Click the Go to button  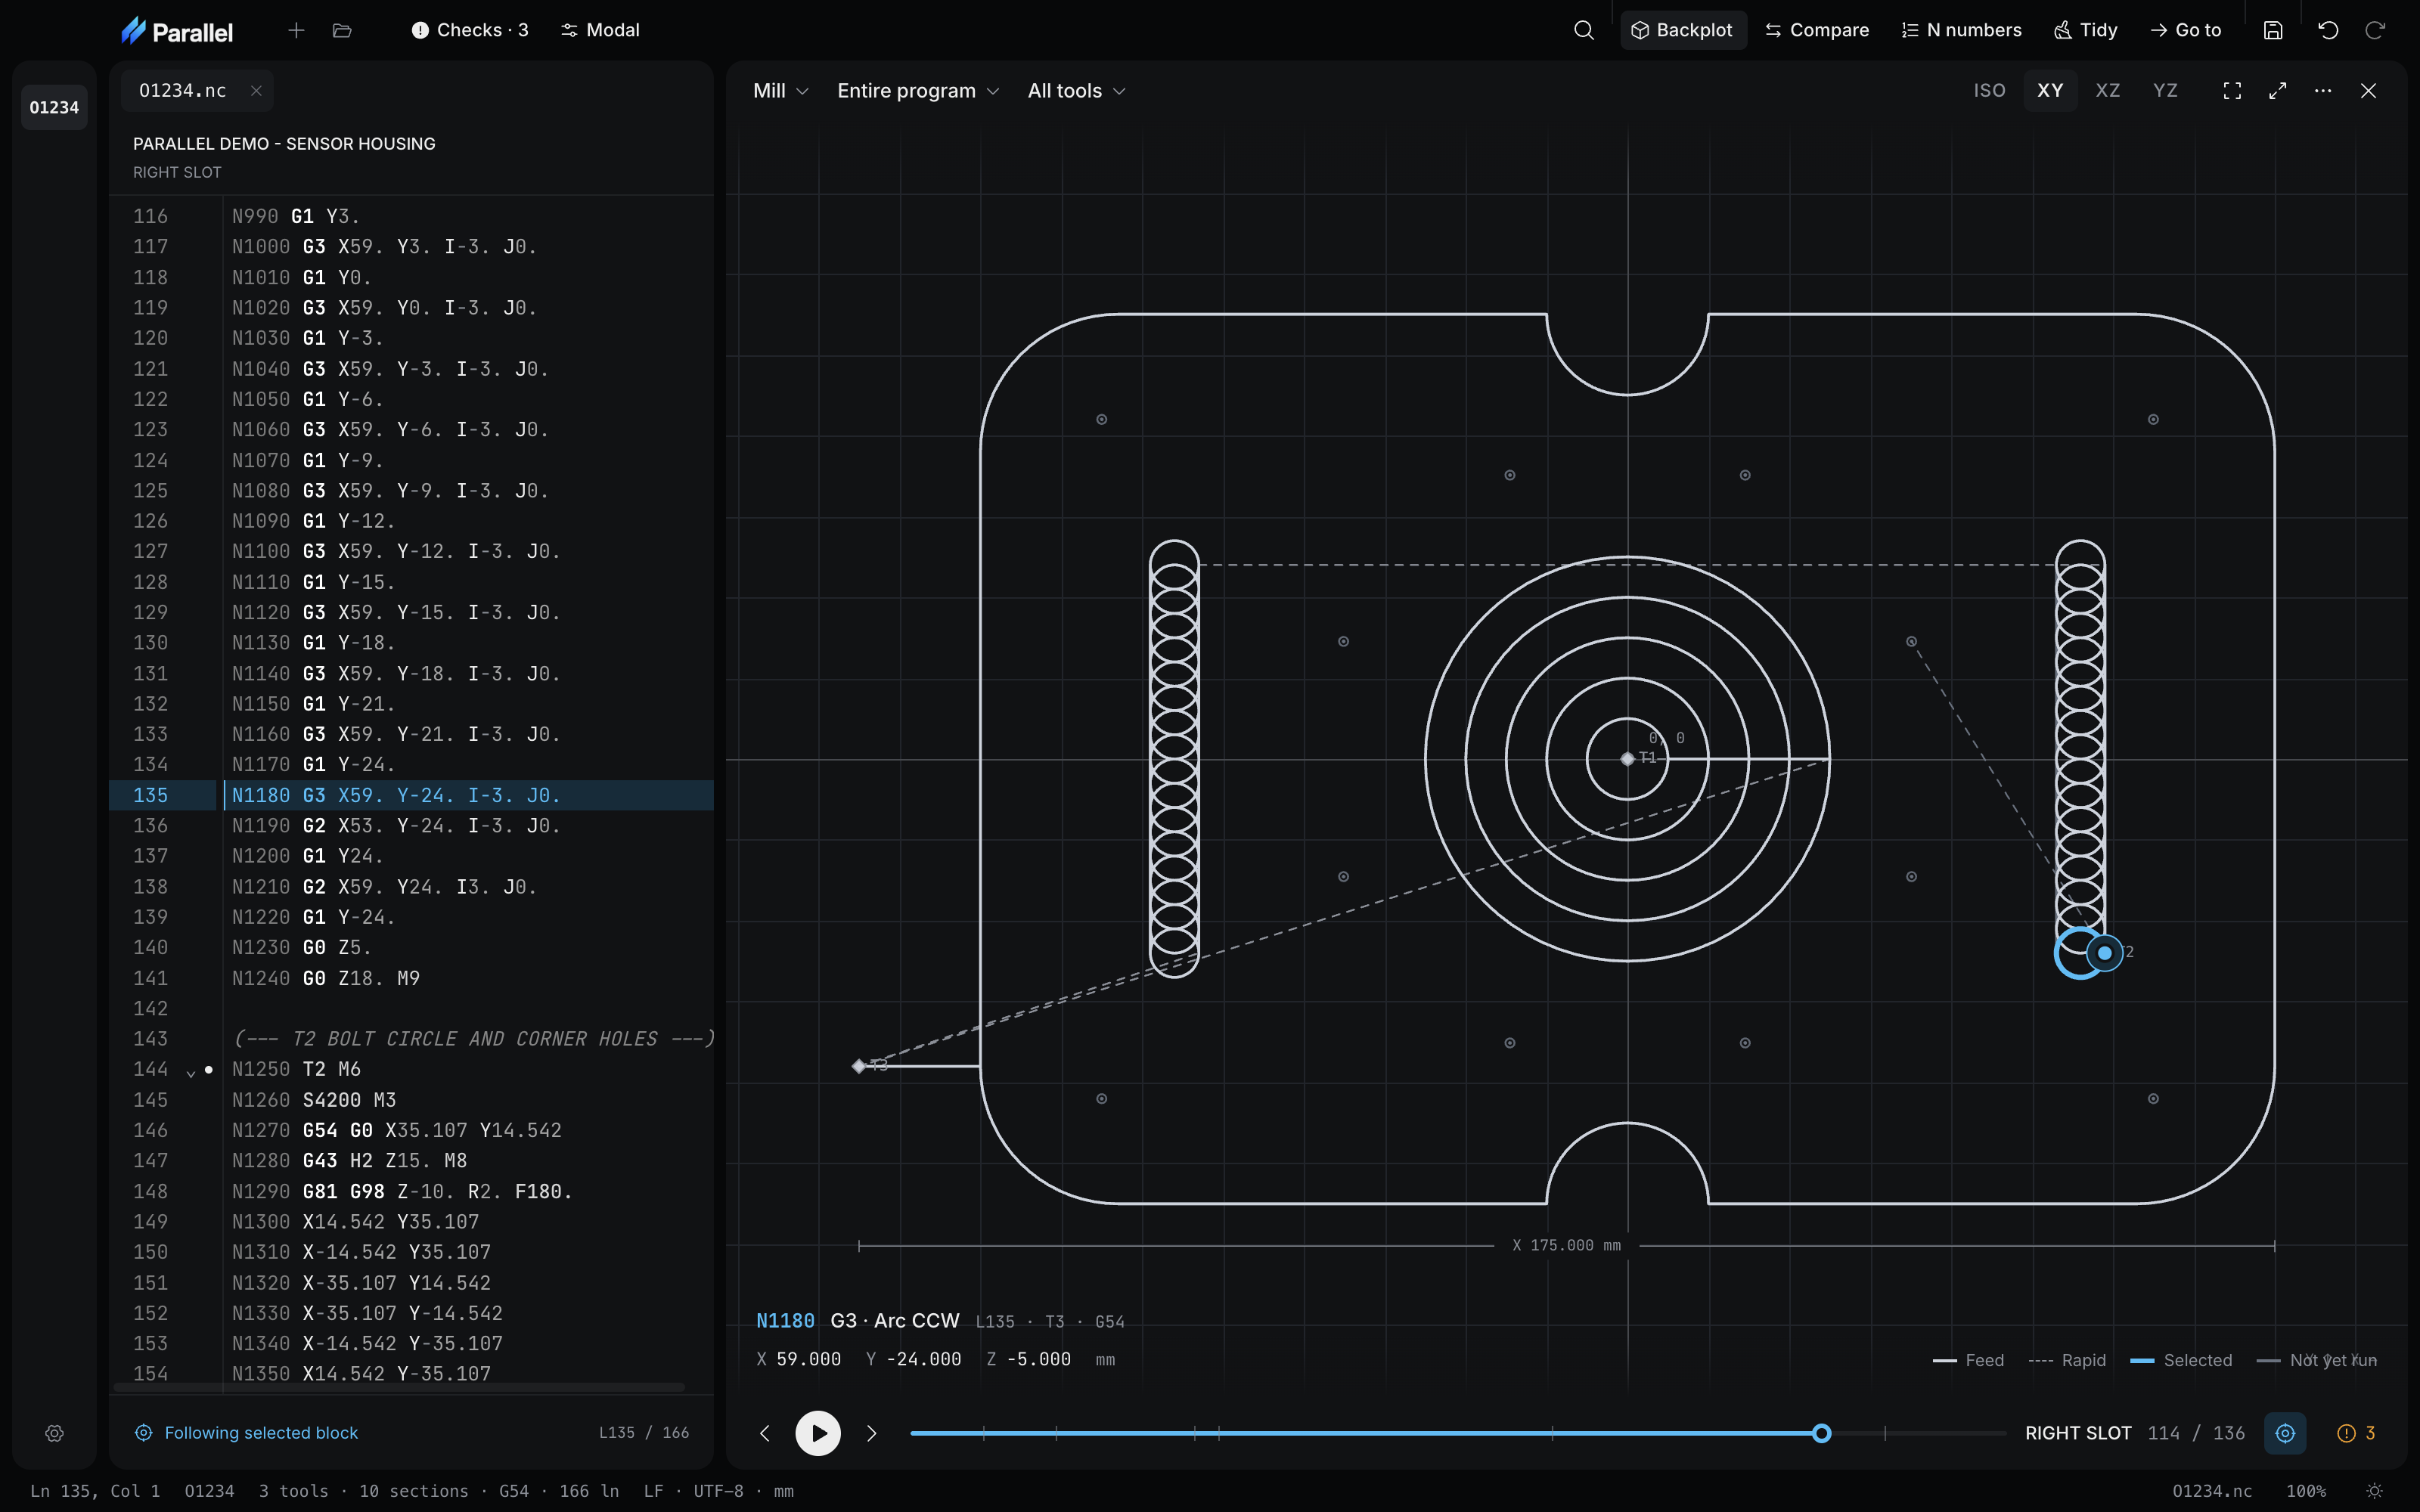click(2186, 30)
